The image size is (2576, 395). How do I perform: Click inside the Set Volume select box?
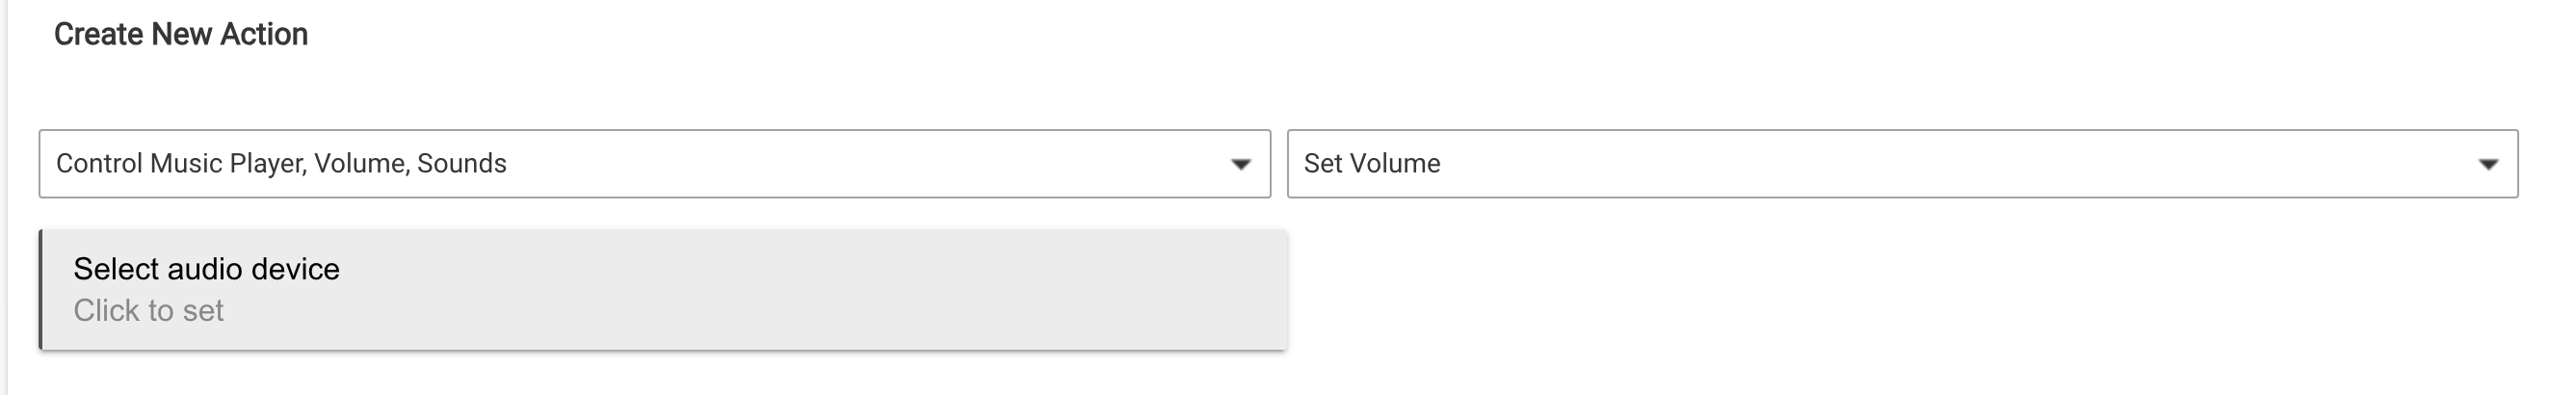pyautogui.click(x=1901, y=164)
